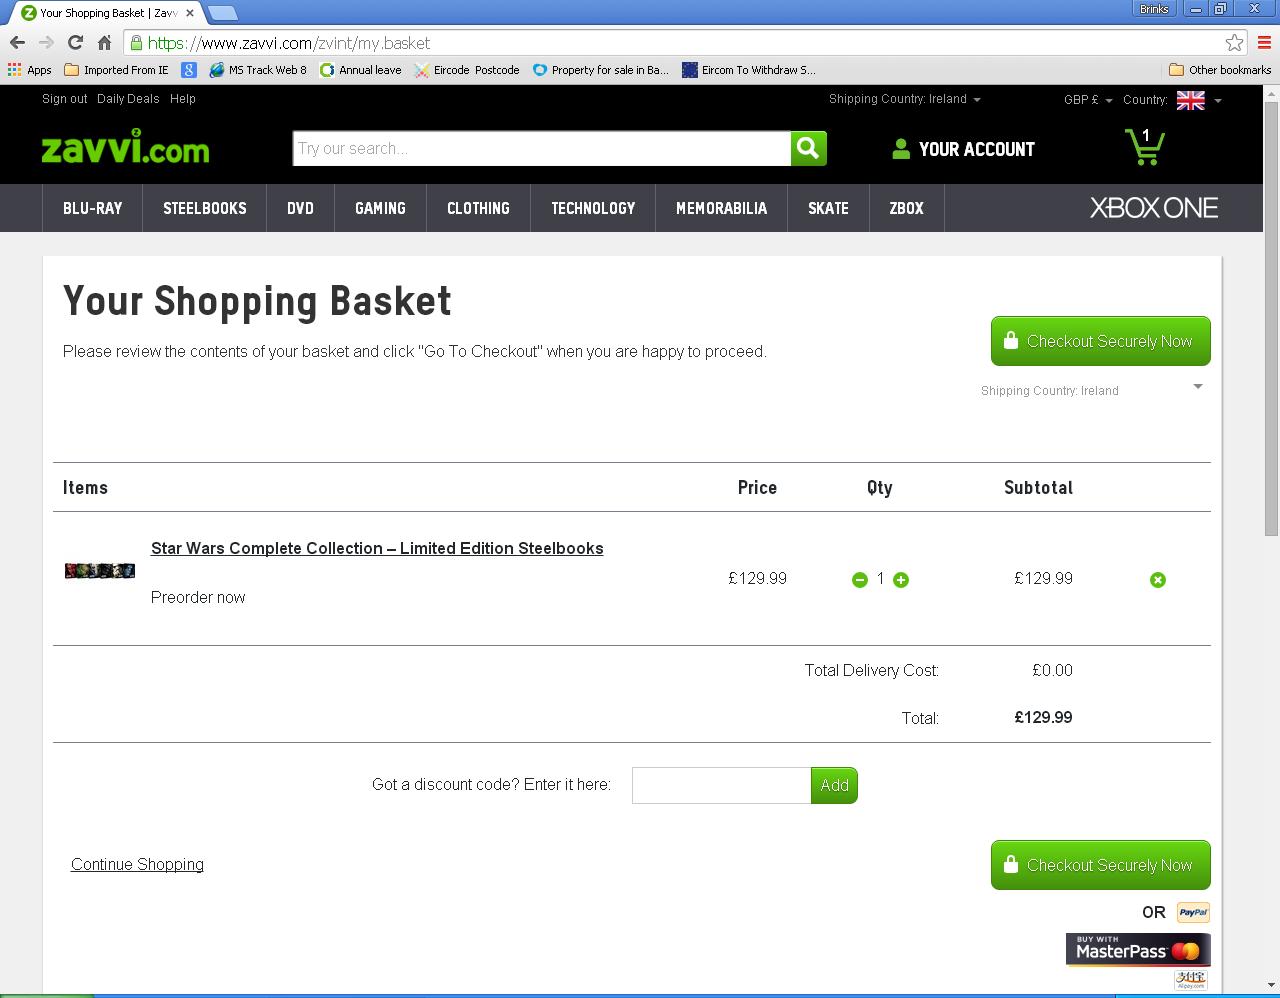Open the Gaming menu
This screenshot has width=1280, height=998.
(380, 208)
